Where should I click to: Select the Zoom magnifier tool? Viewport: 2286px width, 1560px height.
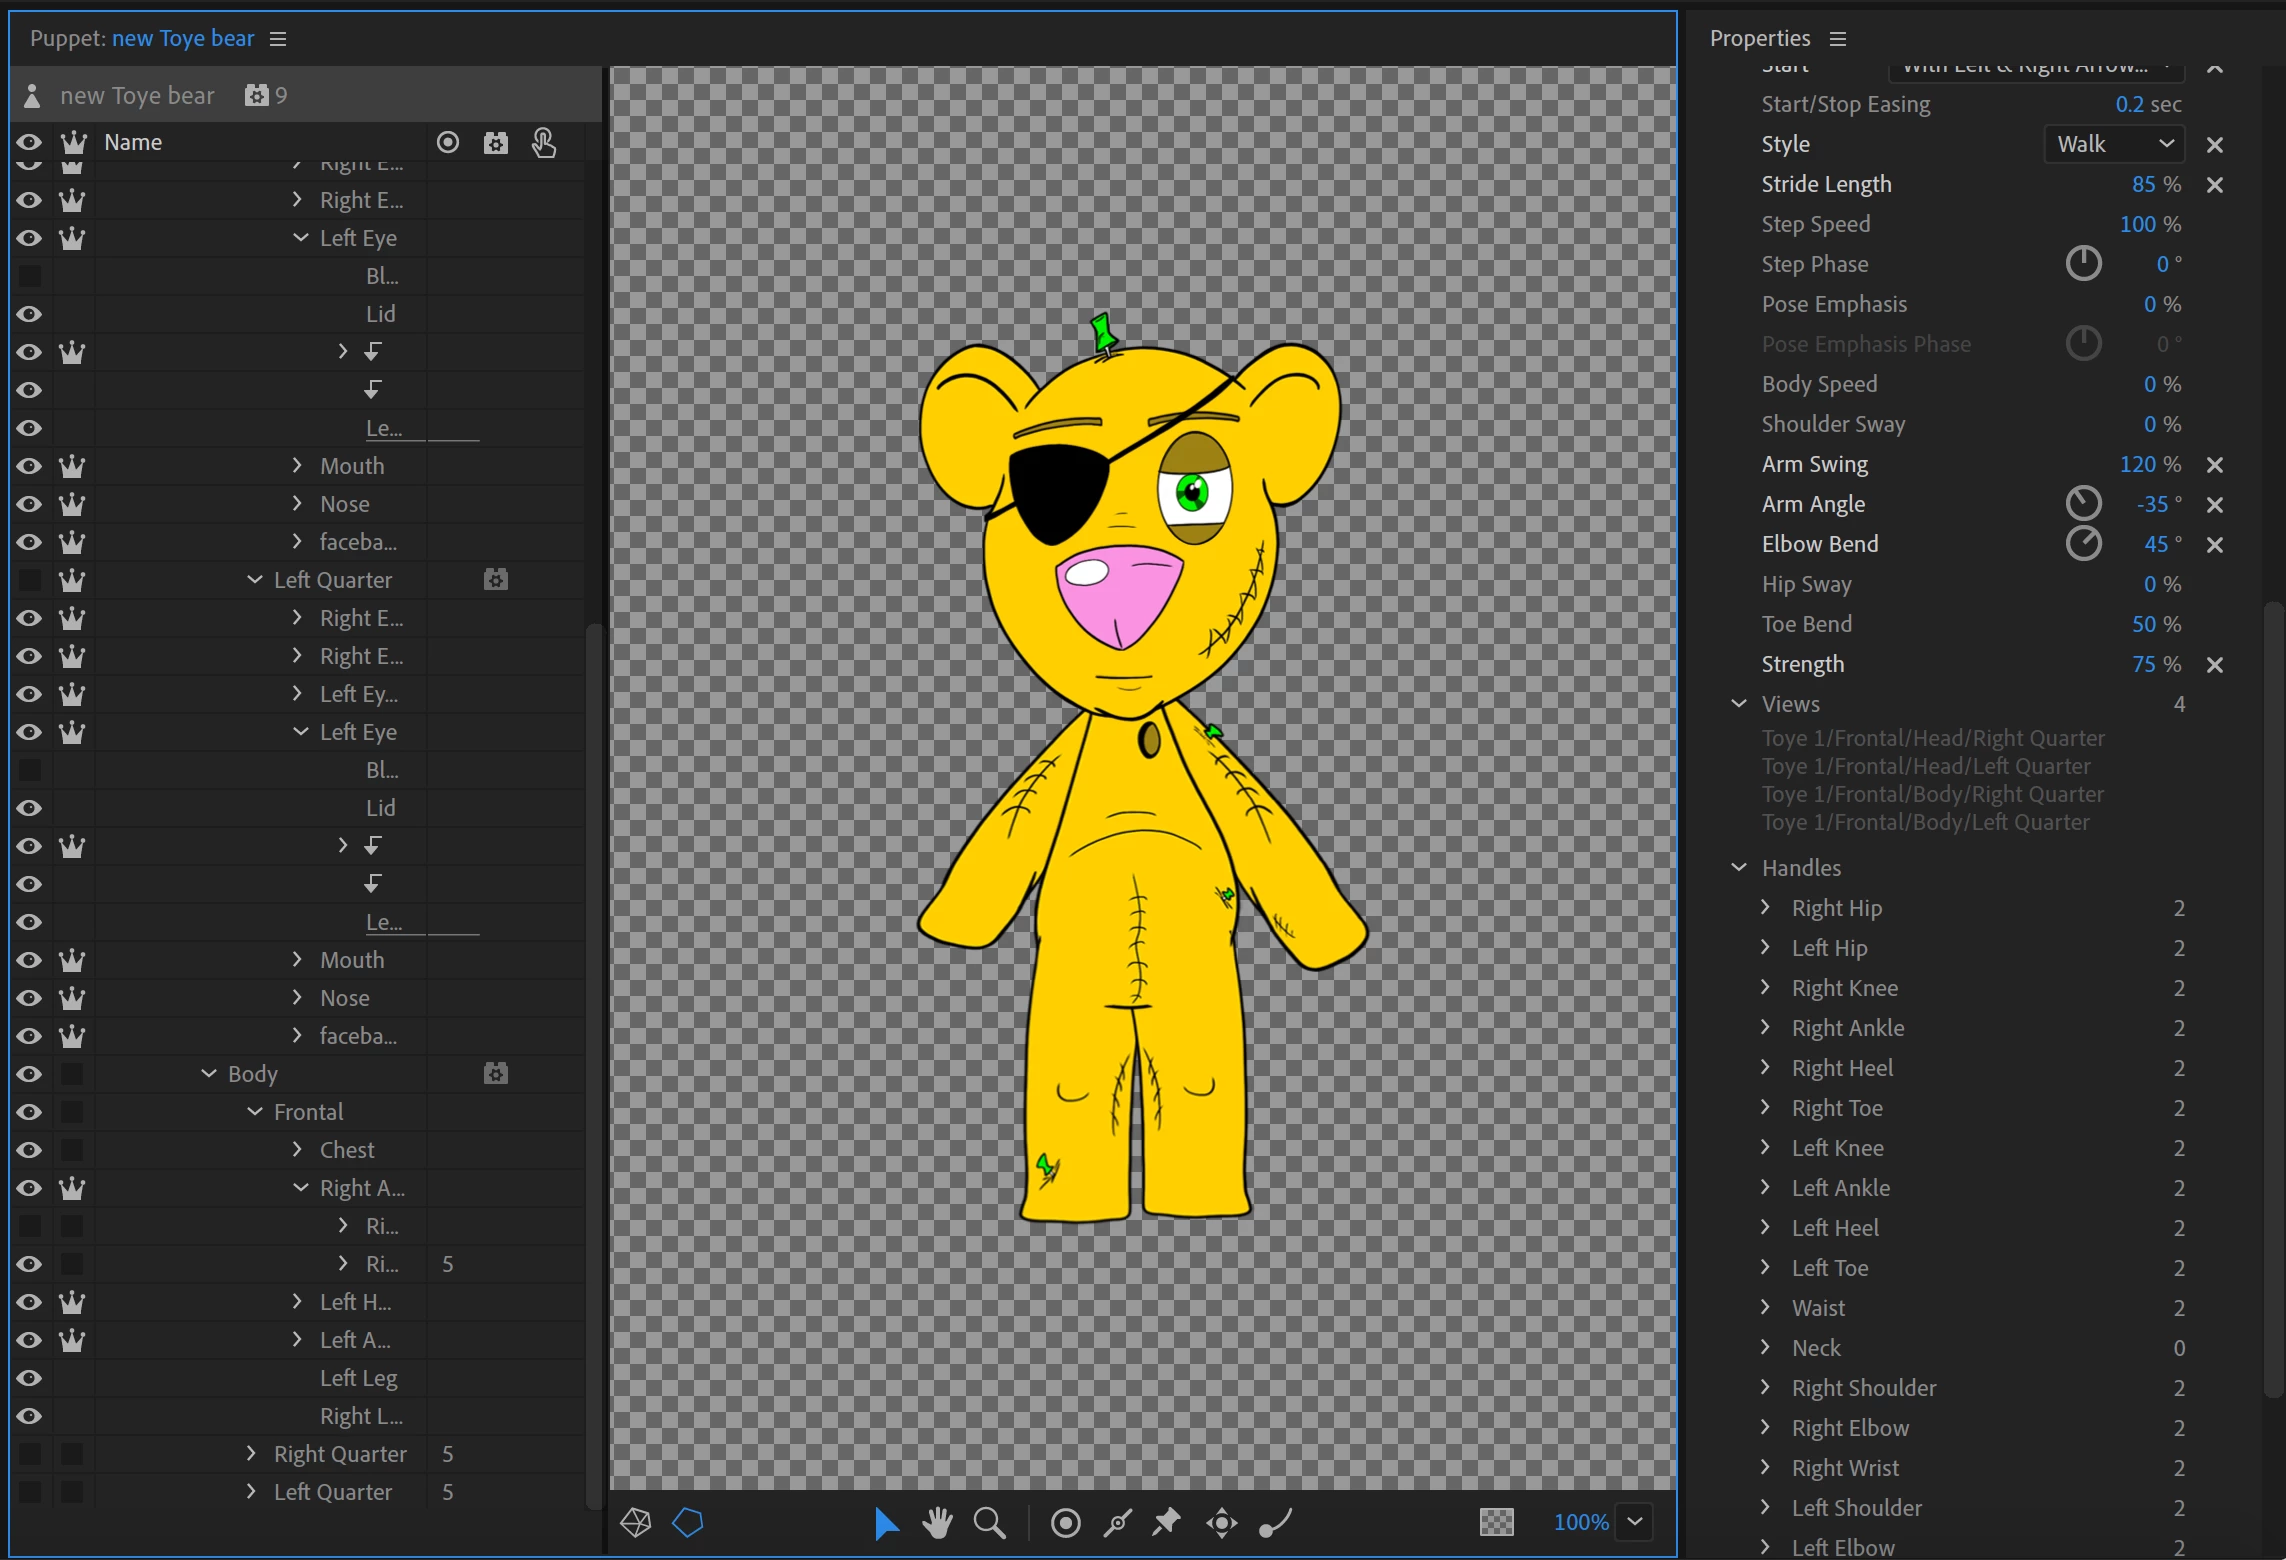click(x=990, y=1523)
